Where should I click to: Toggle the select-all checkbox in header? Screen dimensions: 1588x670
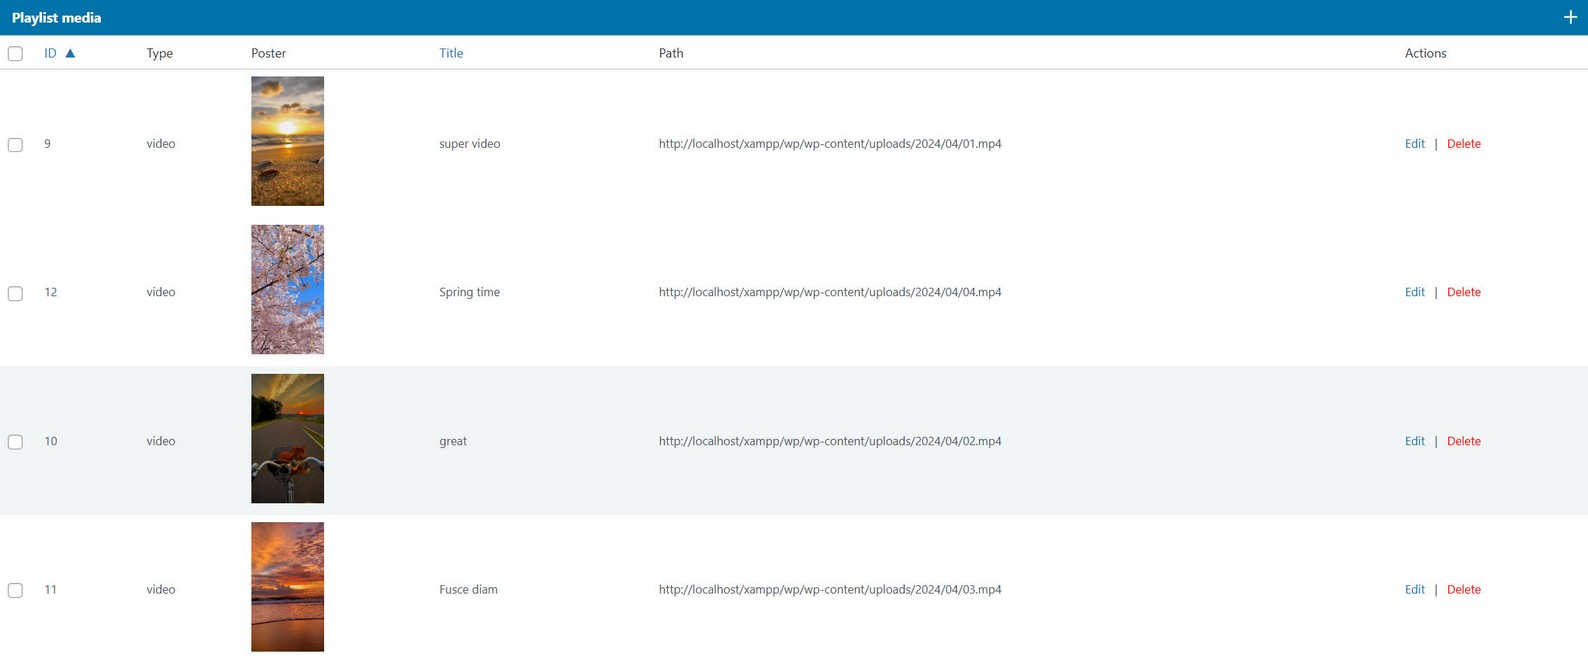coord(15,54)
